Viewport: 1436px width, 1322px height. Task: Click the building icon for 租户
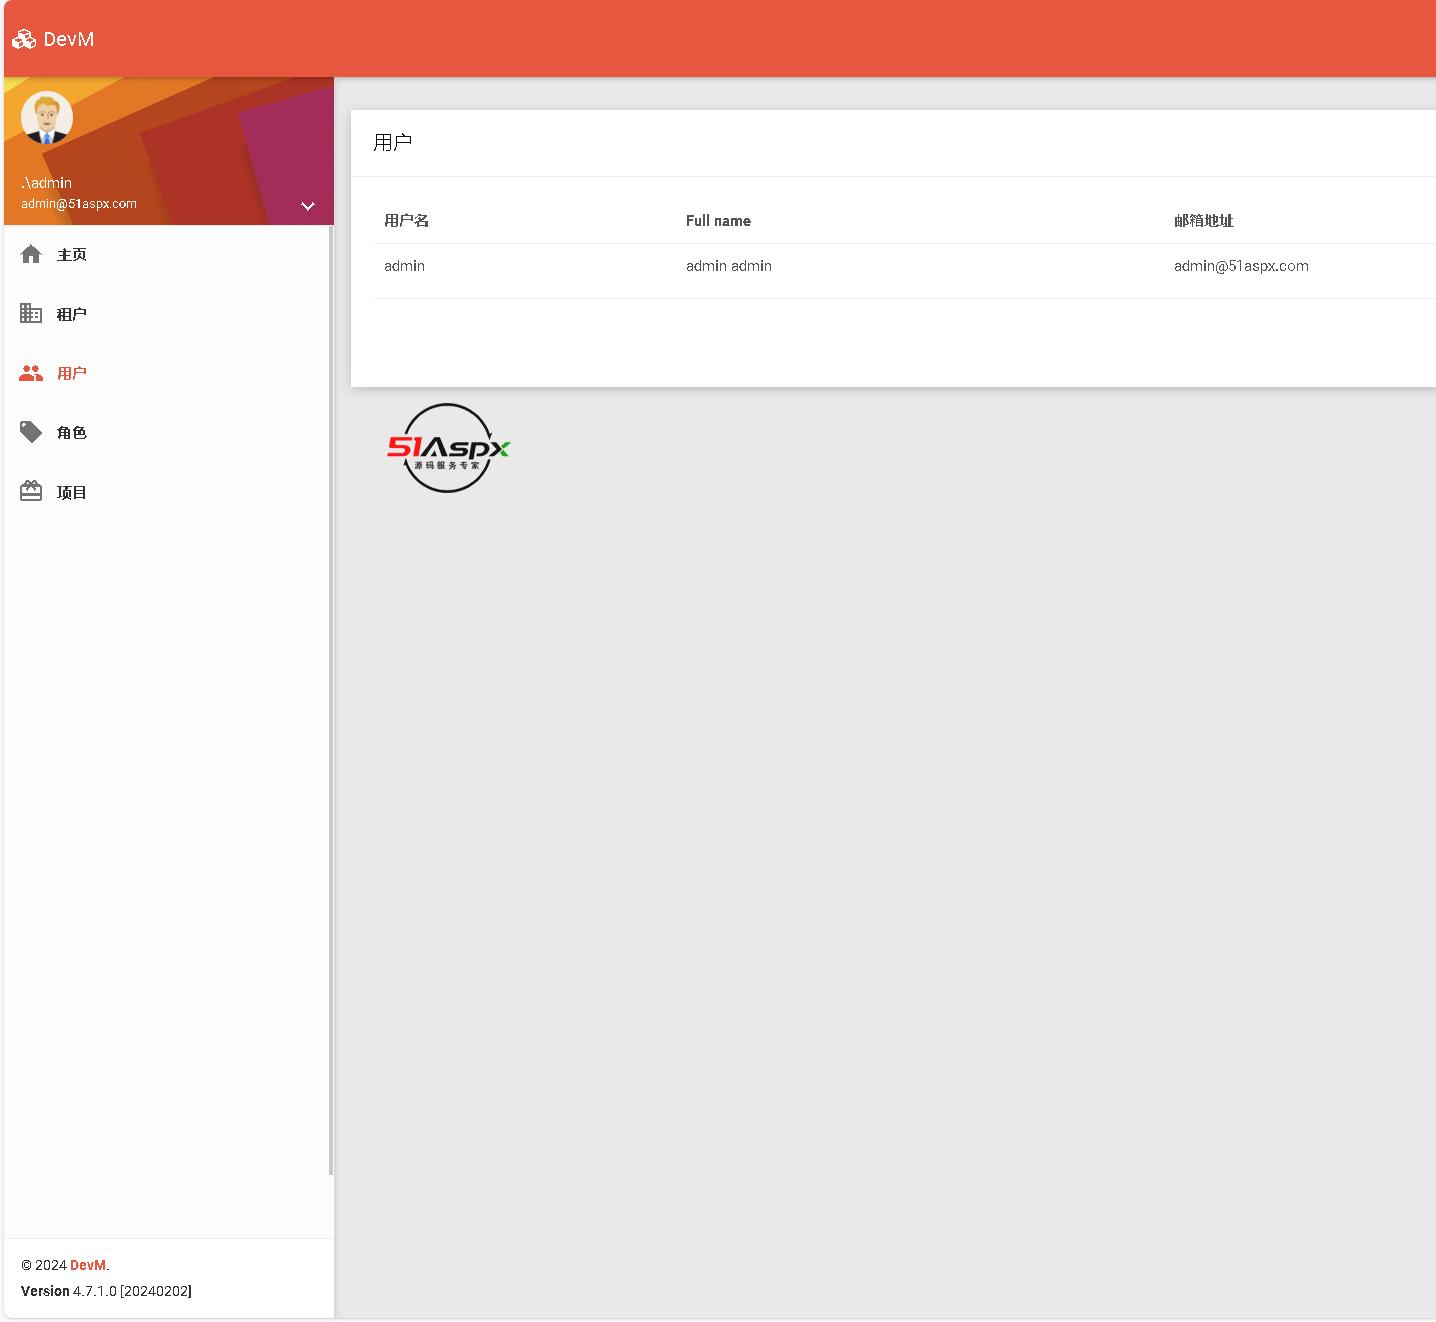pos(31,314)
